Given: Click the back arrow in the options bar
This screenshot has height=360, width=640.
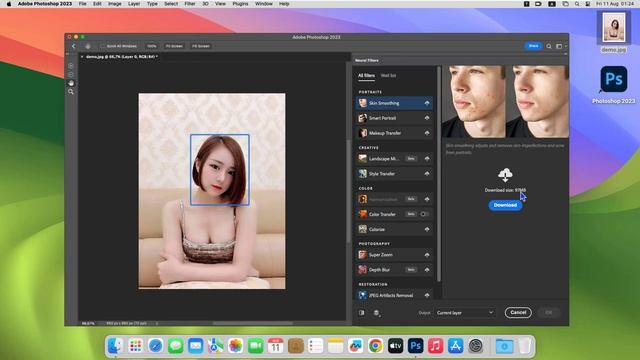Looking at the screenshot, I should 73,46.
